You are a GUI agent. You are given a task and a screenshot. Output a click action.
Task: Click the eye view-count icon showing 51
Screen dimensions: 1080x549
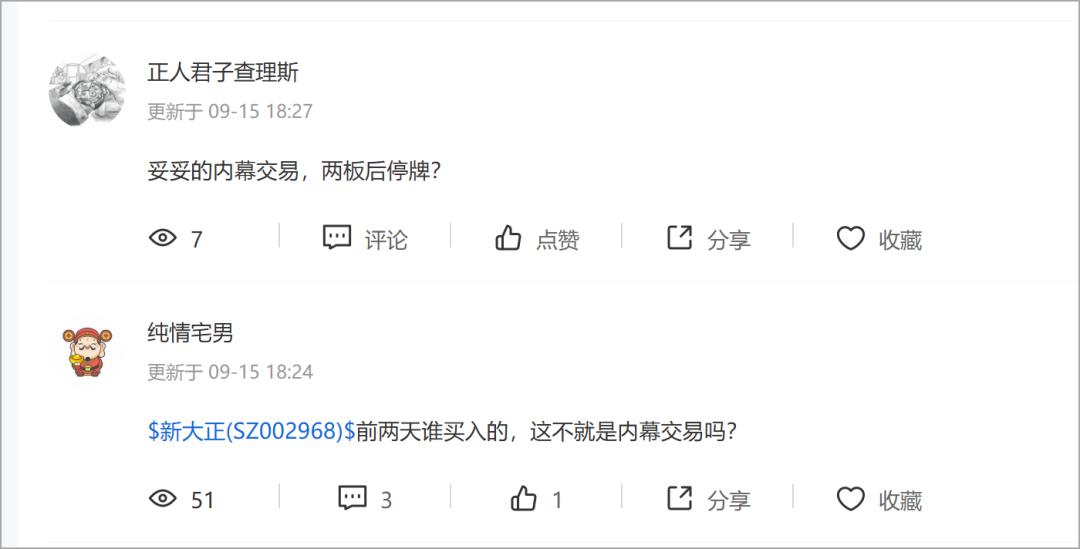(x=162, y=498)
